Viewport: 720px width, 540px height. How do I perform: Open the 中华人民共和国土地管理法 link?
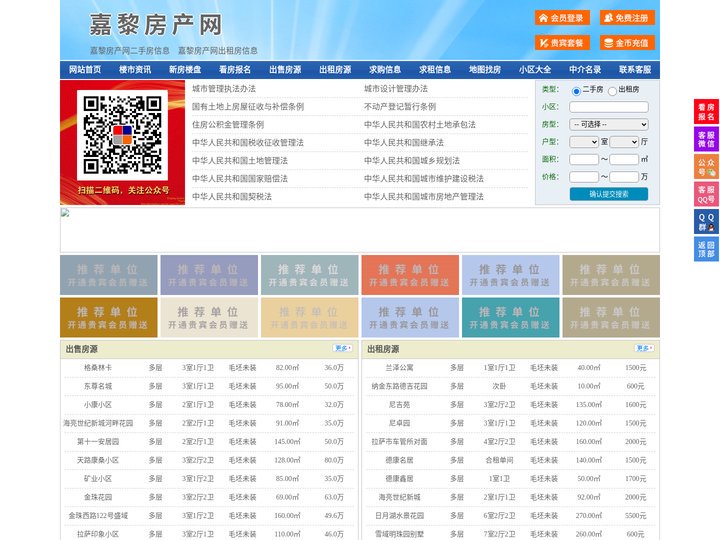240,161
